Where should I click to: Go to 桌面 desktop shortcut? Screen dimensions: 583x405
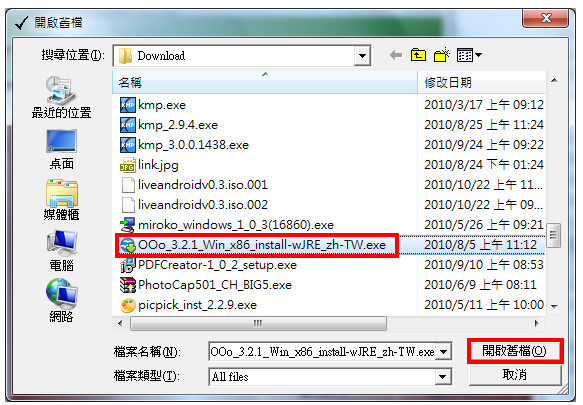click(61, 150)
